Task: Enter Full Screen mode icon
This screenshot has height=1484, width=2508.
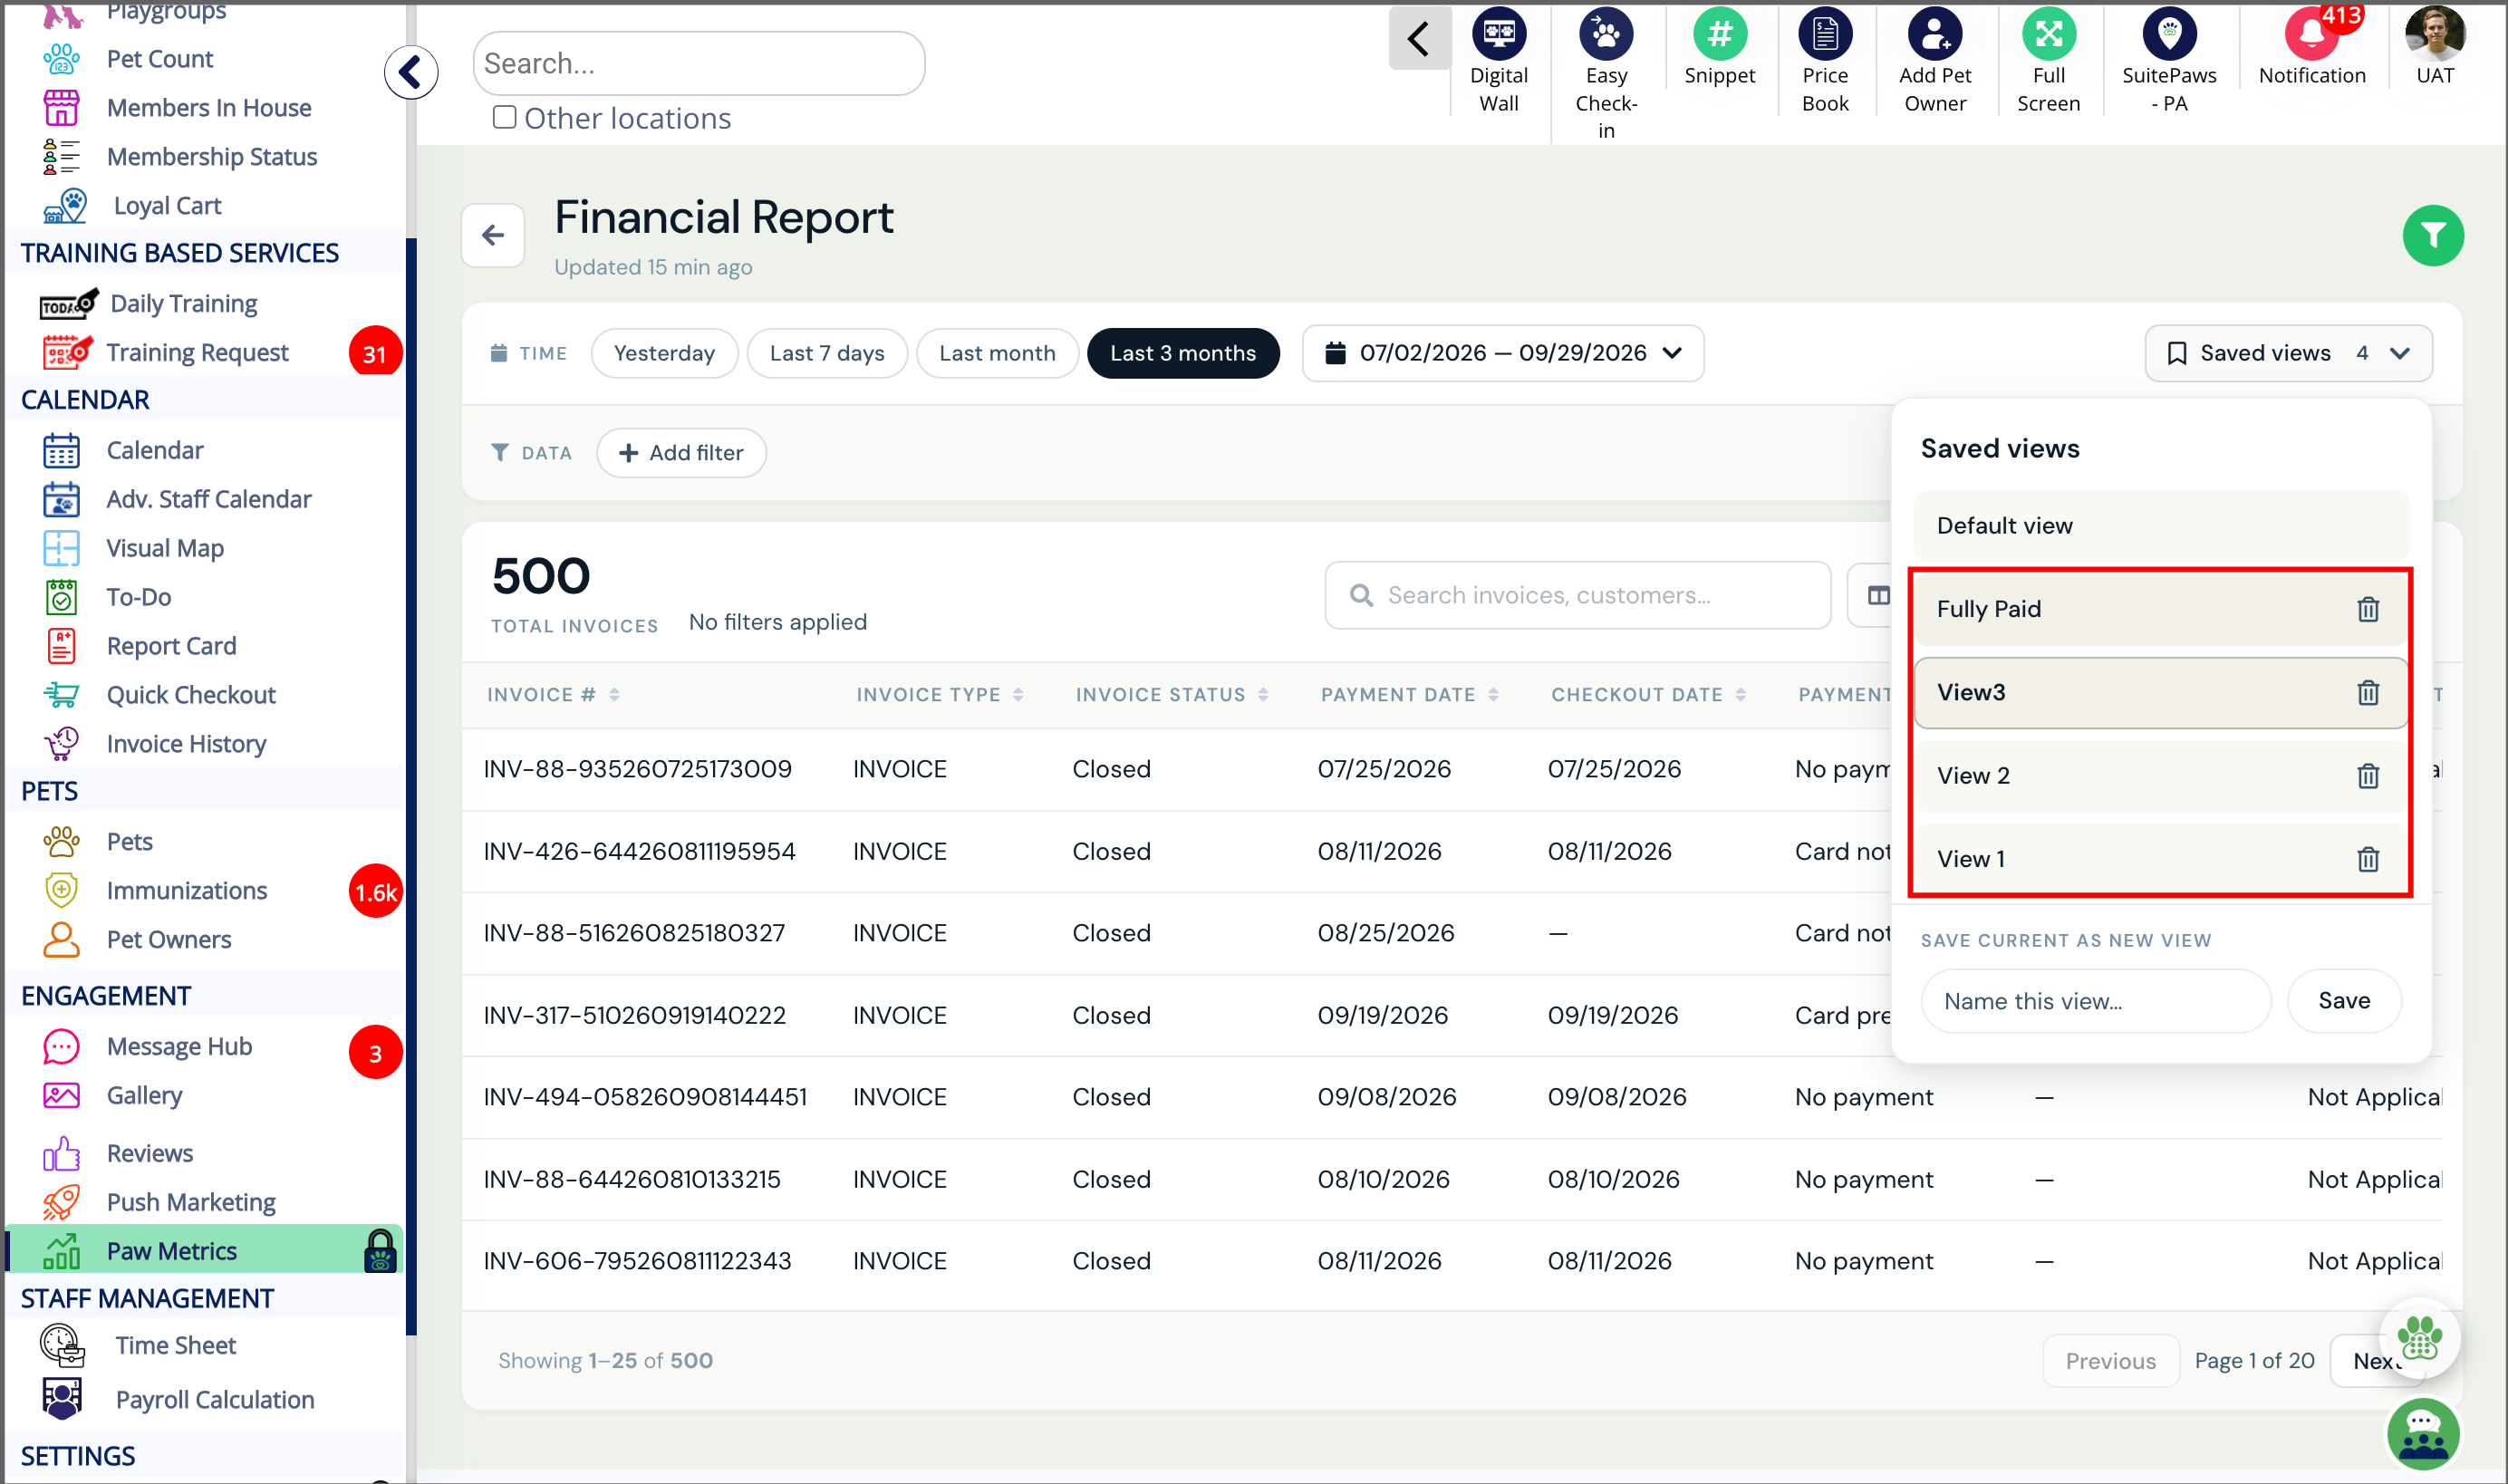Action: [2048, 34]
